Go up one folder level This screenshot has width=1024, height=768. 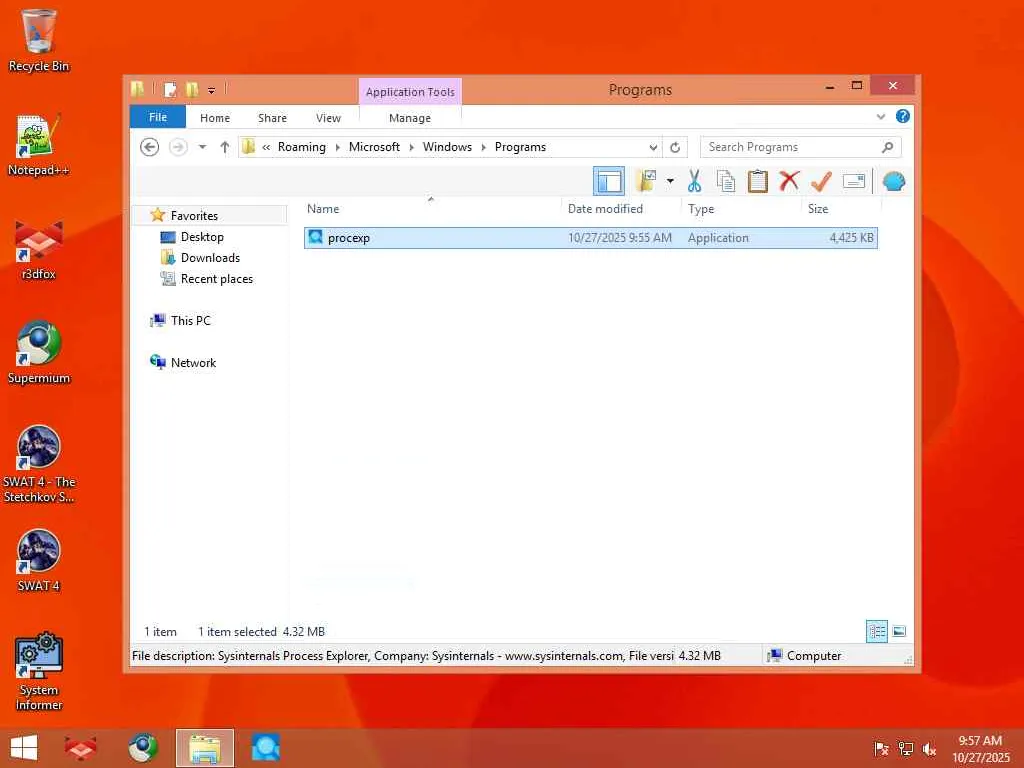pyautogui.click(x=225, y=147)
